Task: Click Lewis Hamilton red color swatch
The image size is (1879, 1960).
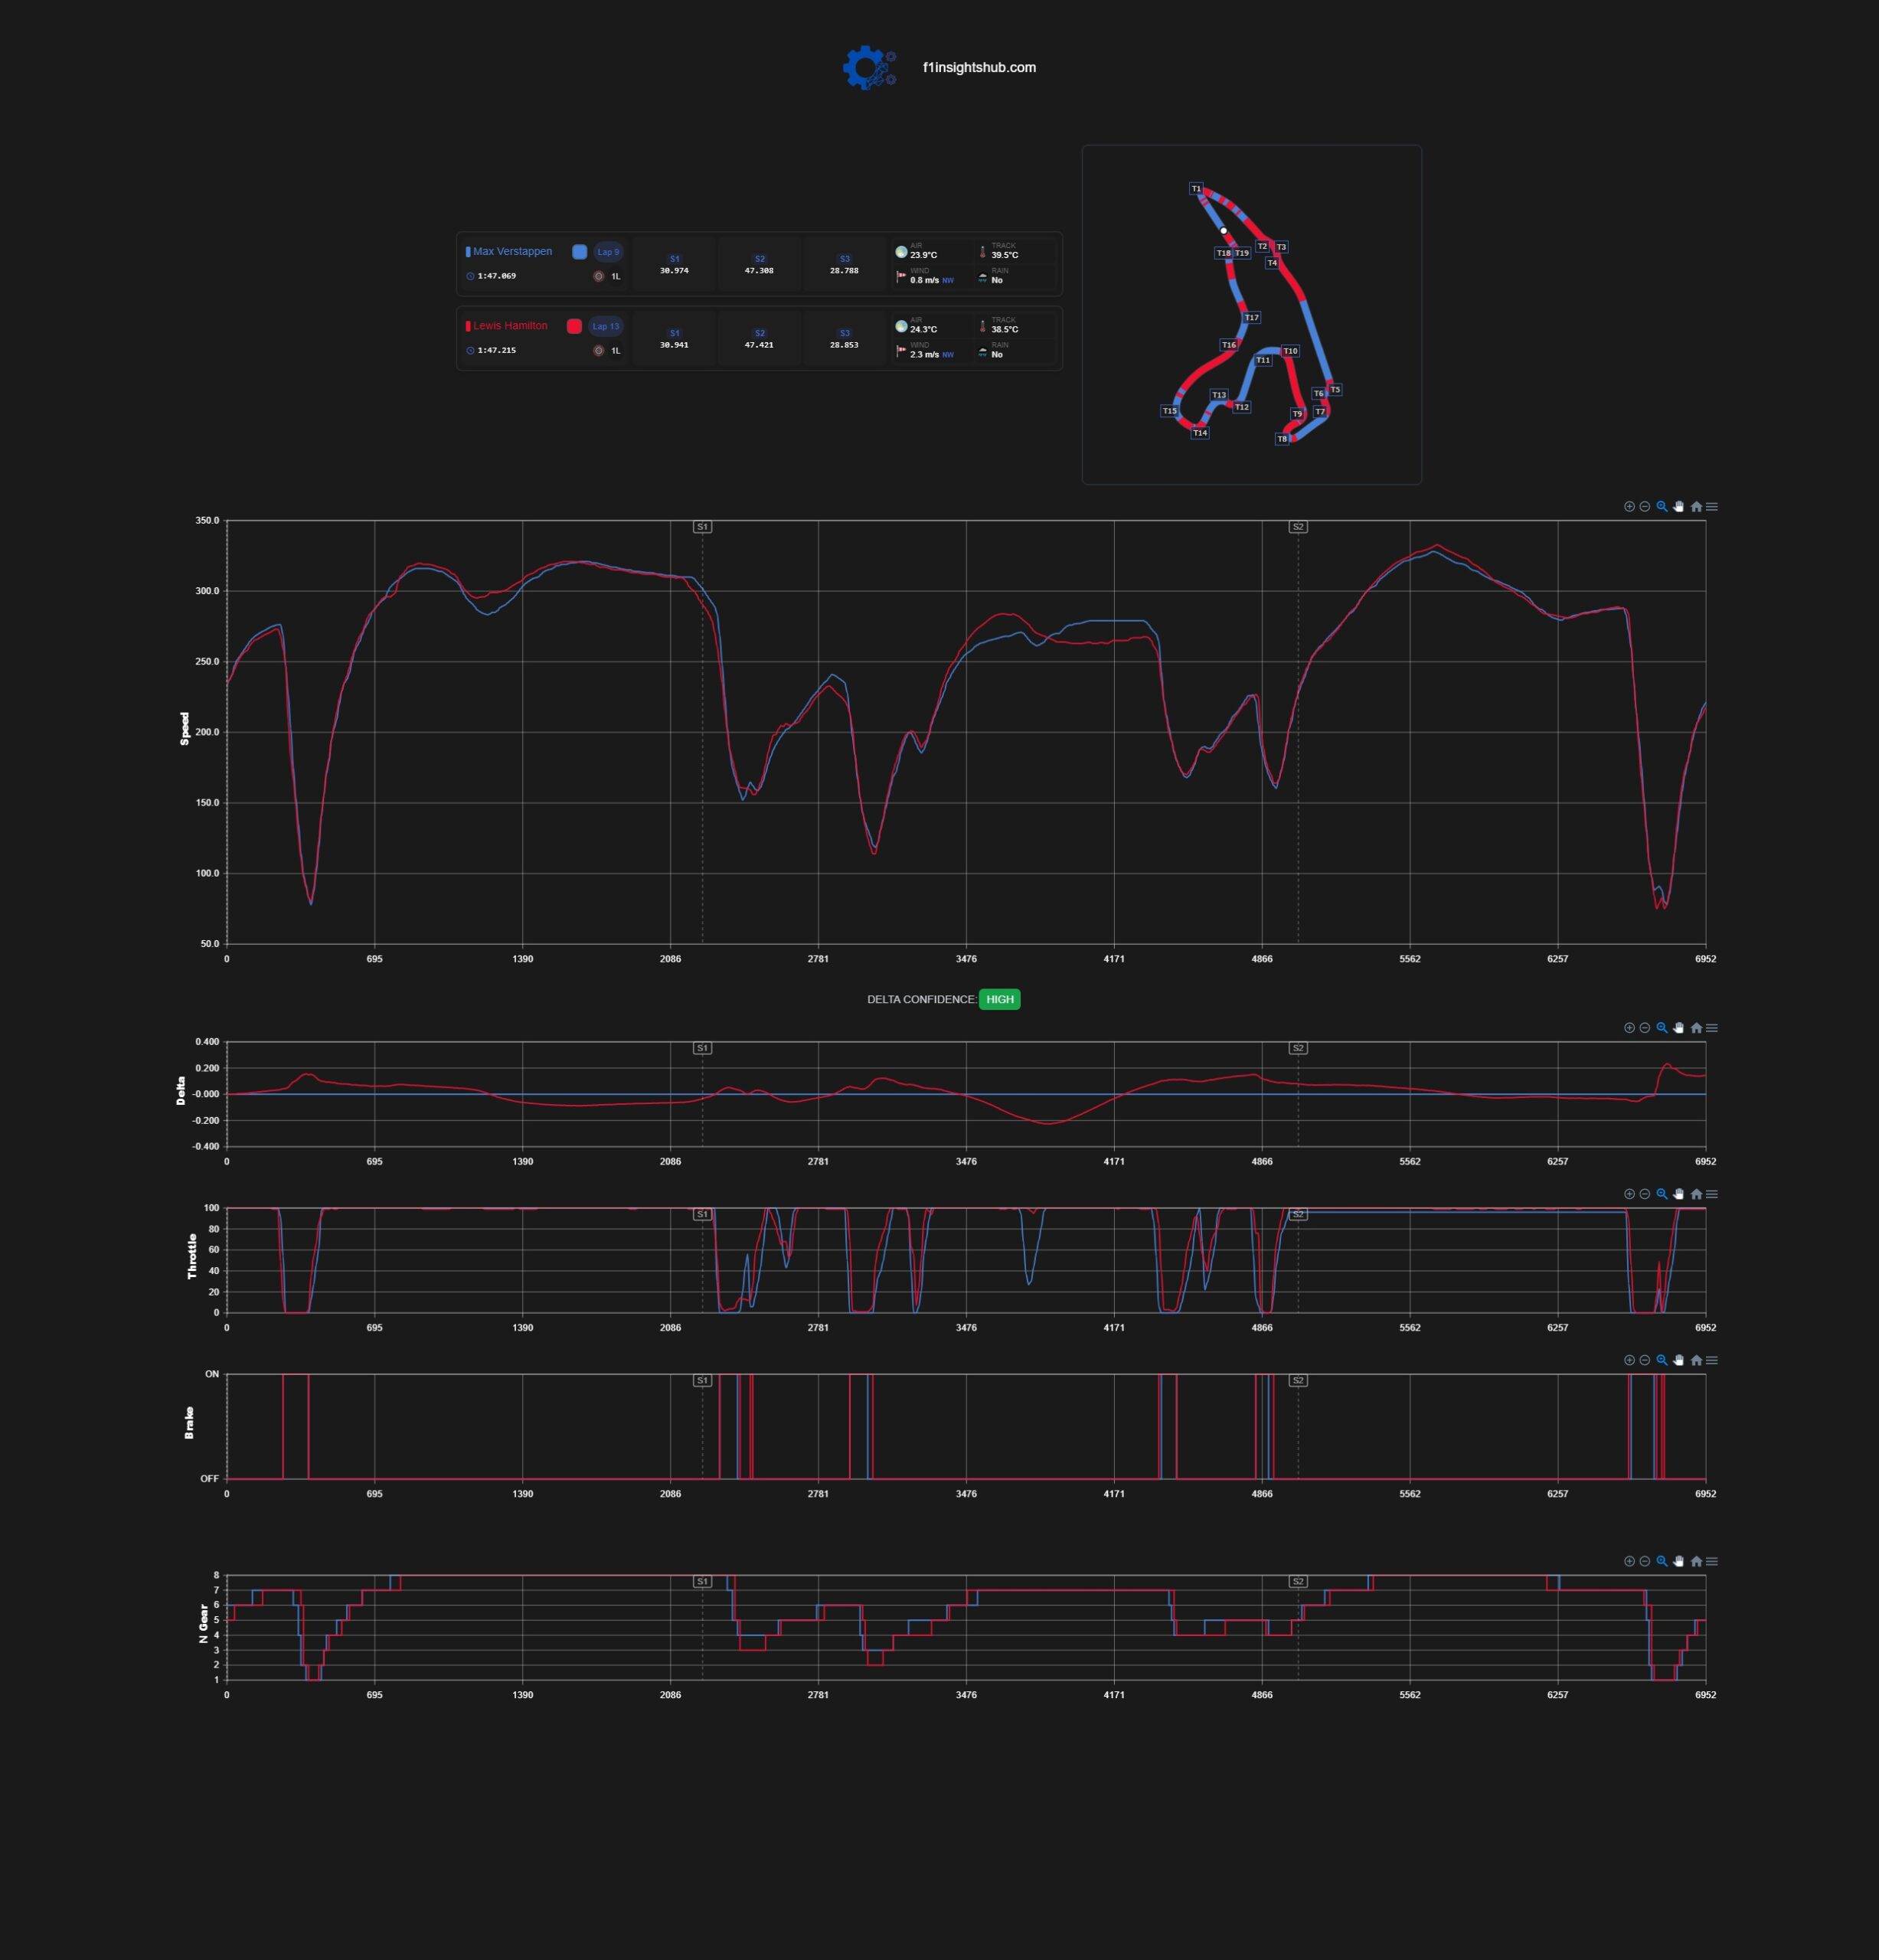Action: (x=574, y=326)
